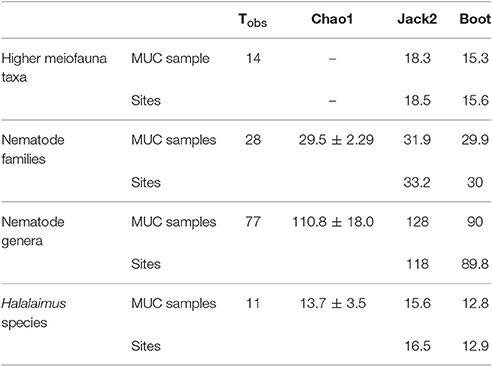Select the Nematode genera row label
The height and width of the screenshot is (366, 492).
click(x=33, y=231)
